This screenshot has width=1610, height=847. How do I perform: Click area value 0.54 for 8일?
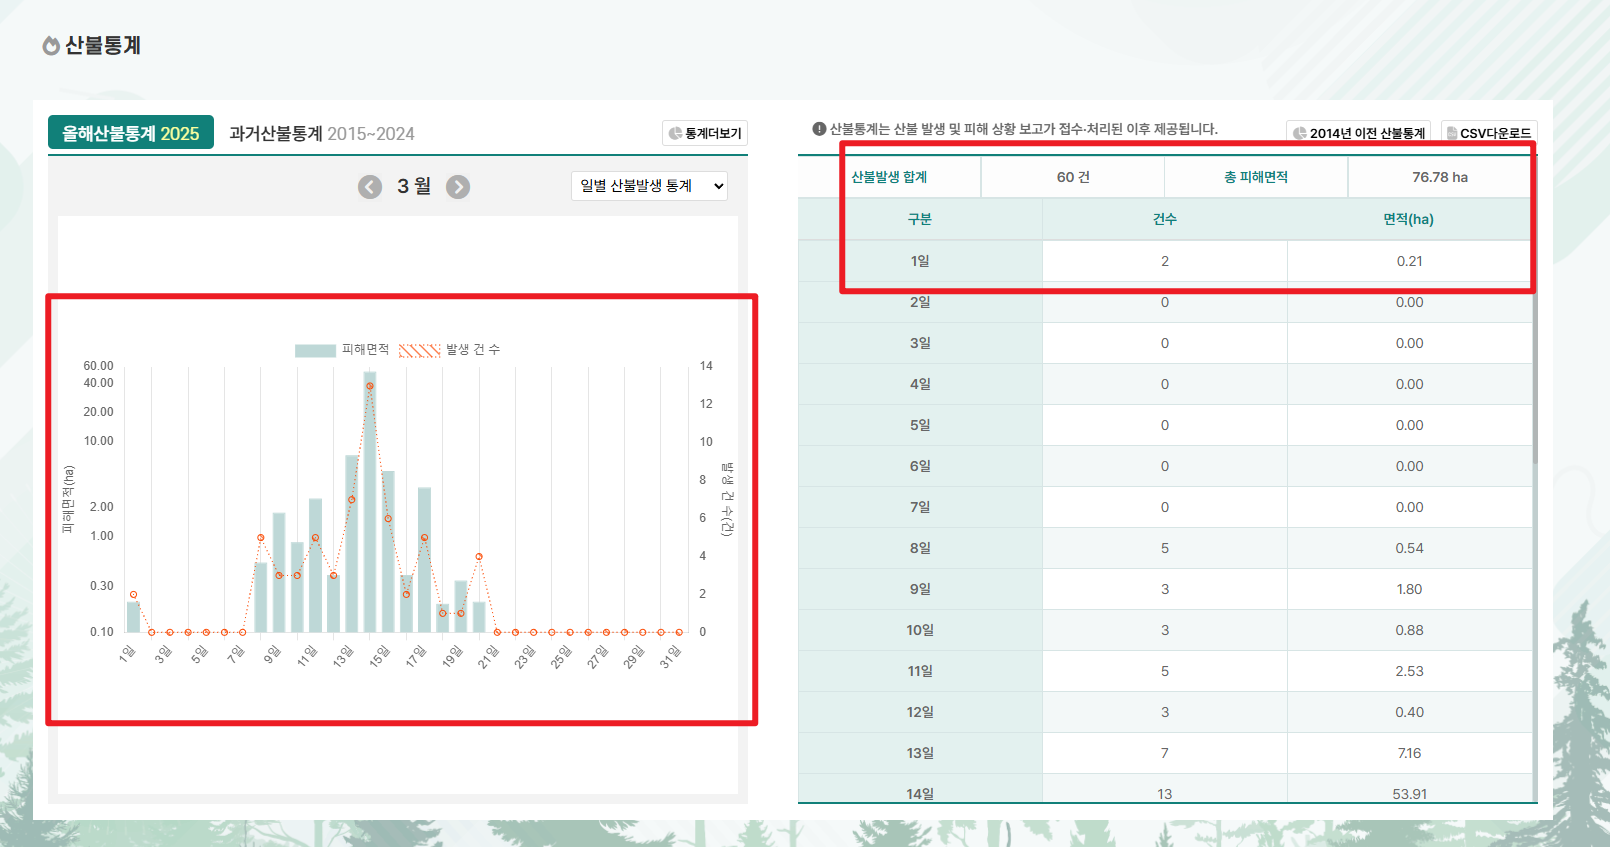coord(1409,548)
